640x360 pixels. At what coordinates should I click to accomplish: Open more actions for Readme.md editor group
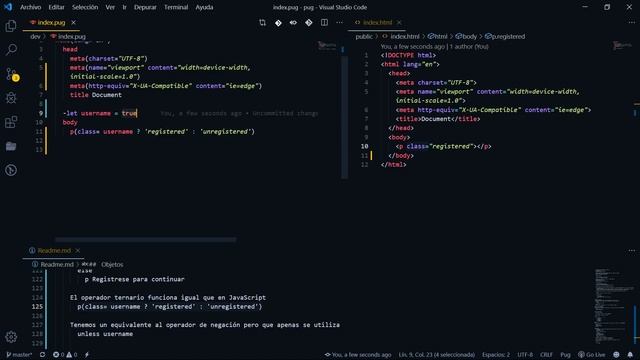[x=631, y=251]
